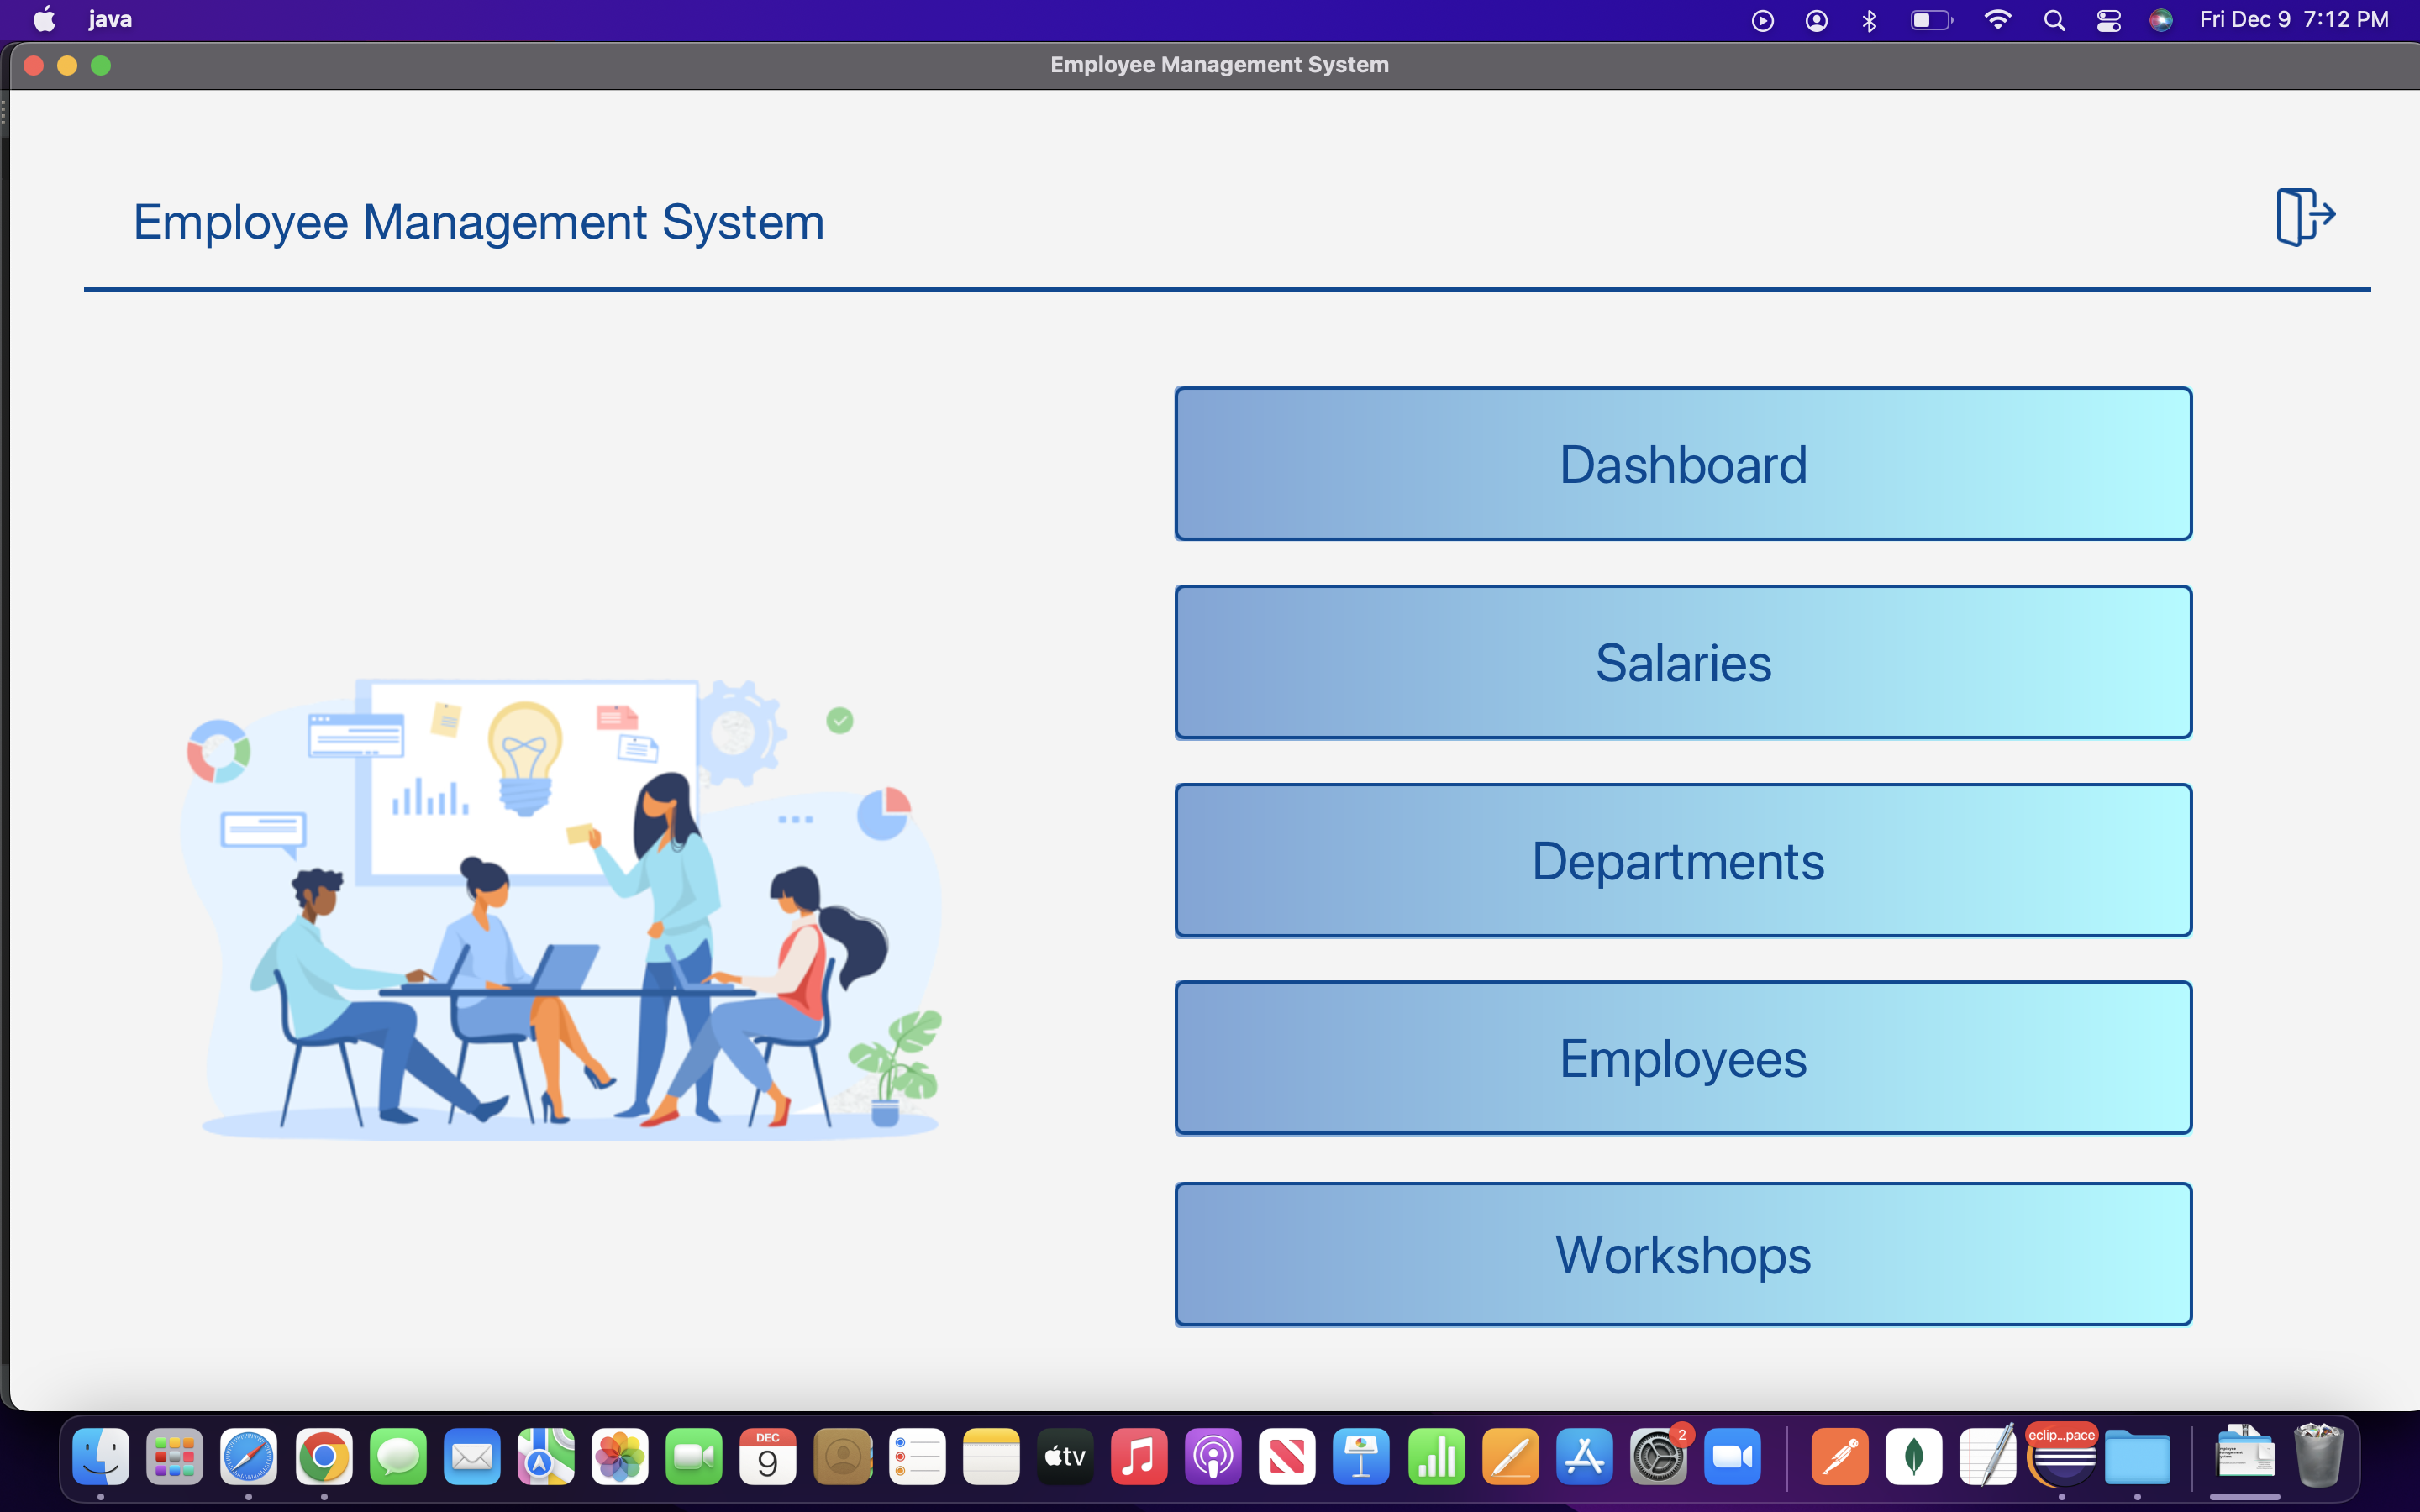Launch Google Chrome

[x=322, y=1456]
